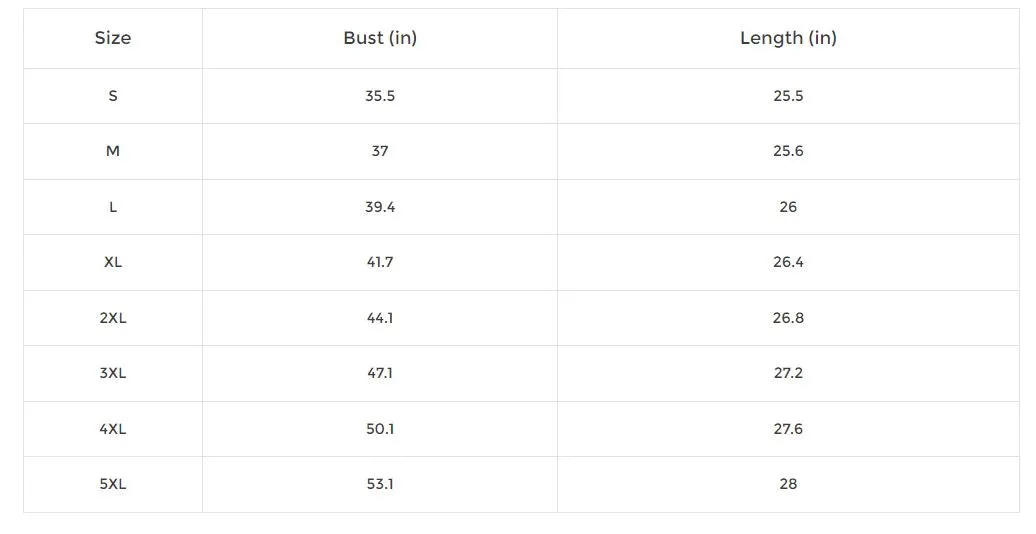Click the Length (in) column header
Screen dimensions: 1036x534
coord(788,38)
